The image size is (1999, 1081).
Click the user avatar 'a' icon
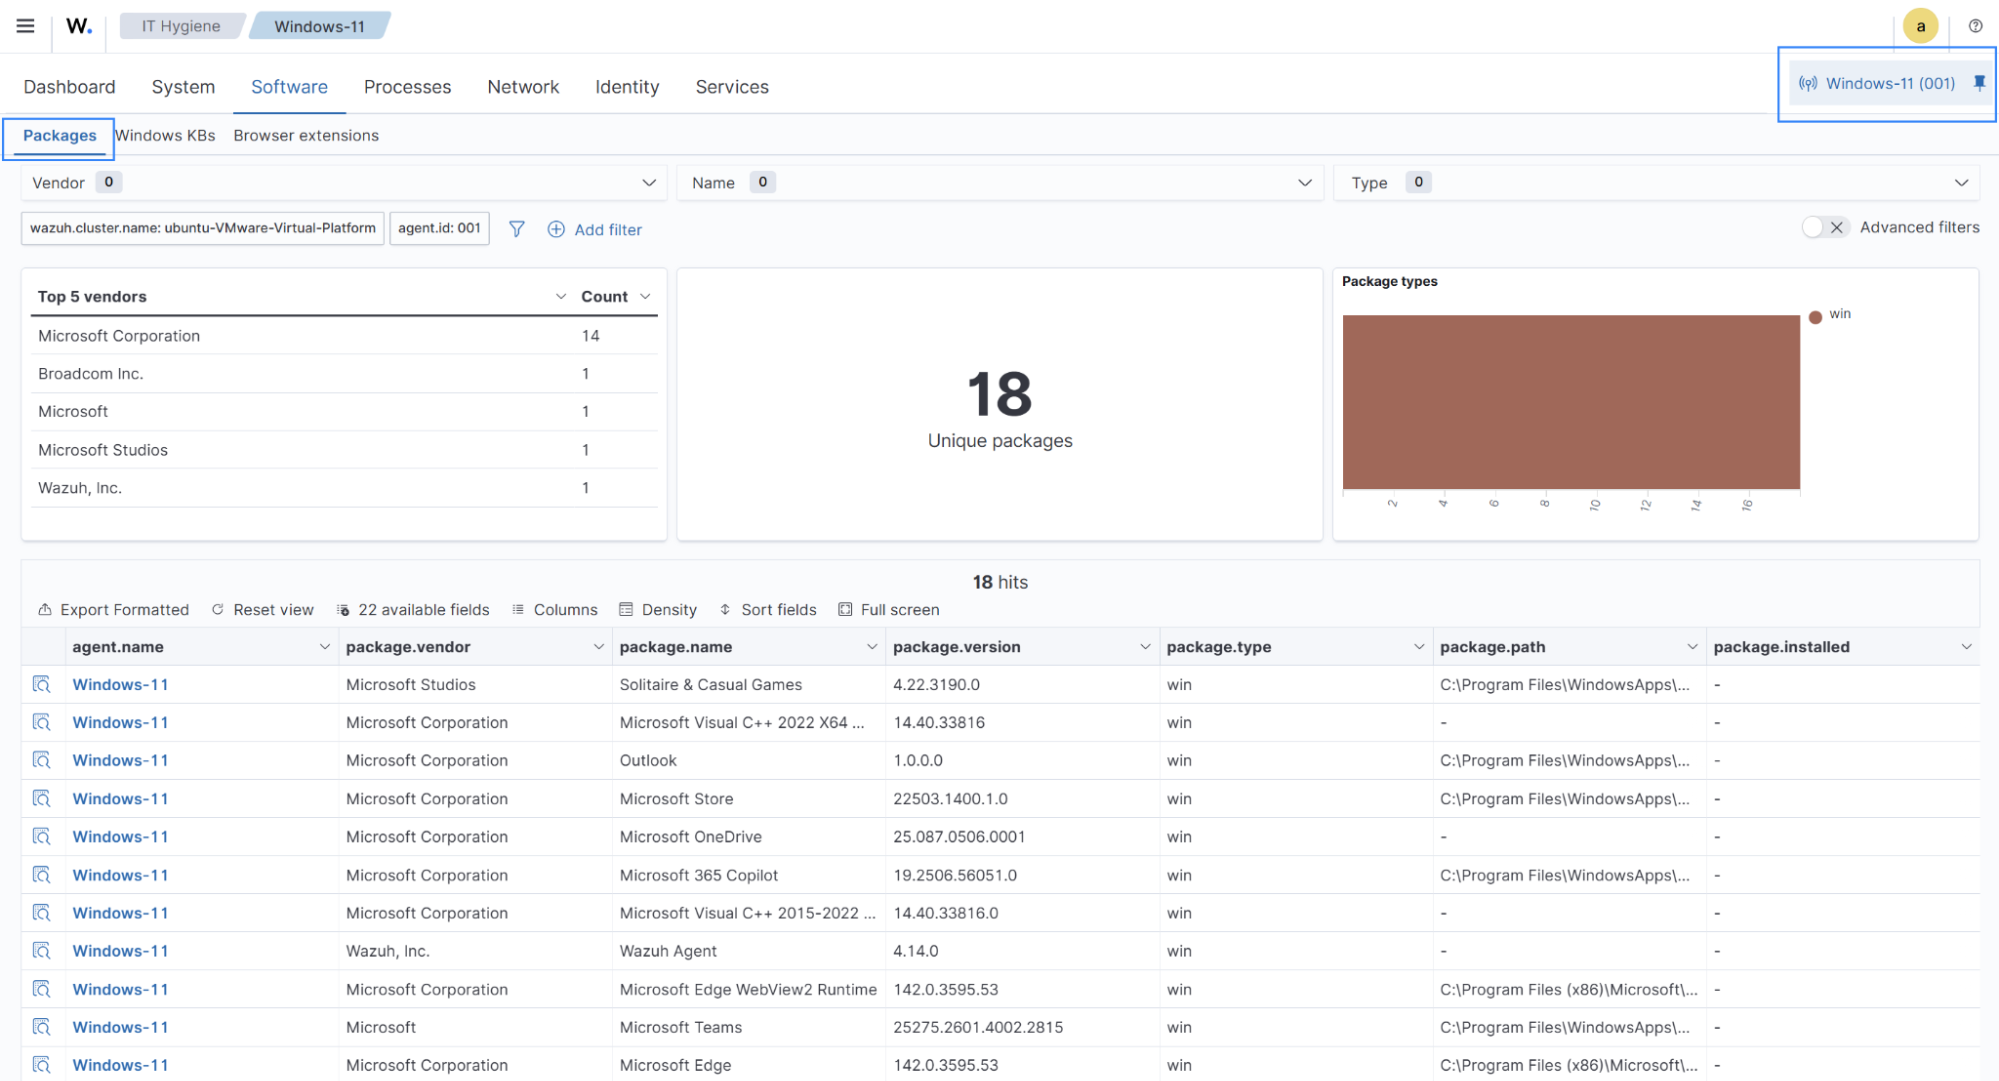click(1920, 26)
